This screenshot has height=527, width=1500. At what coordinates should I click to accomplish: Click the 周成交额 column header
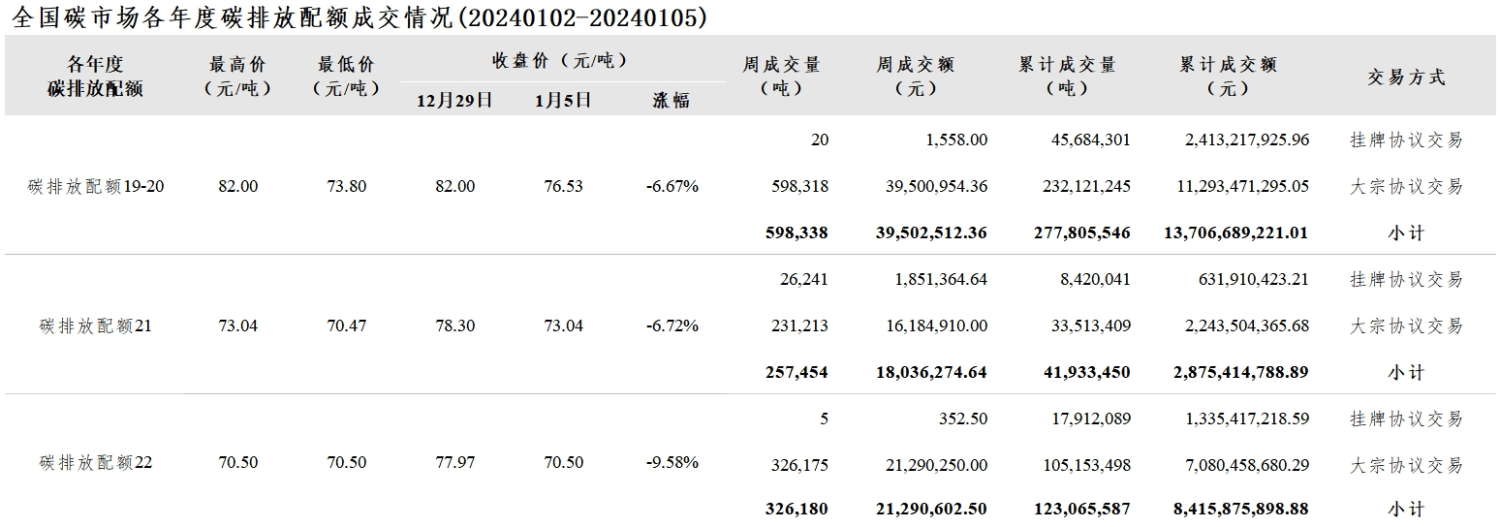915,76
